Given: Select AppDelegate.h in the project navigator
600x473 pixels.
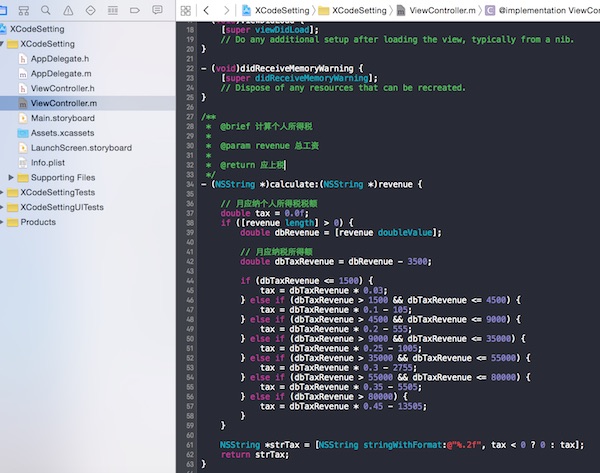Looking at the screenshot, I should (x=60, y=59).
